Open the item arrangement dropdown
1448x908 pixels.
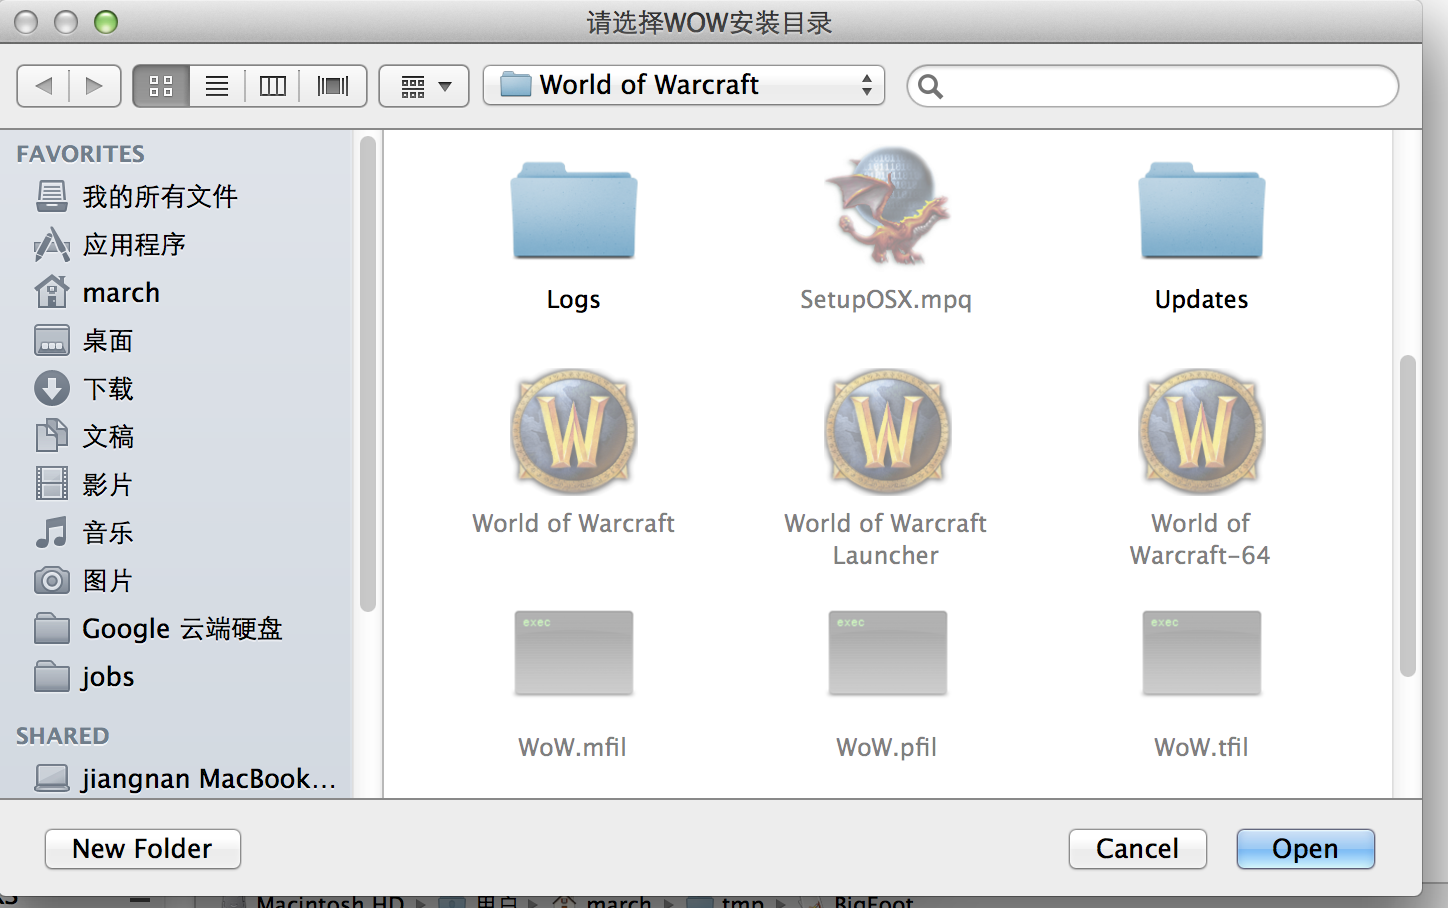point(424,86)
